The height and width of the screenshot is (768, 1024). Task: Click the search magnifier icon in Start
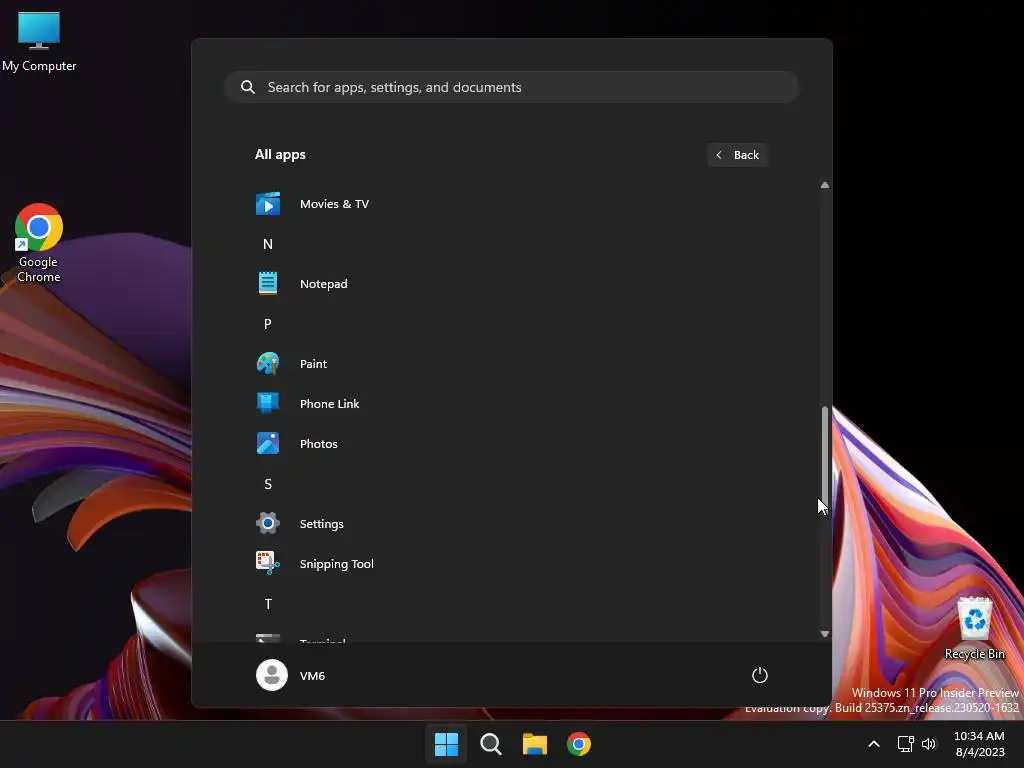[248, 87]
